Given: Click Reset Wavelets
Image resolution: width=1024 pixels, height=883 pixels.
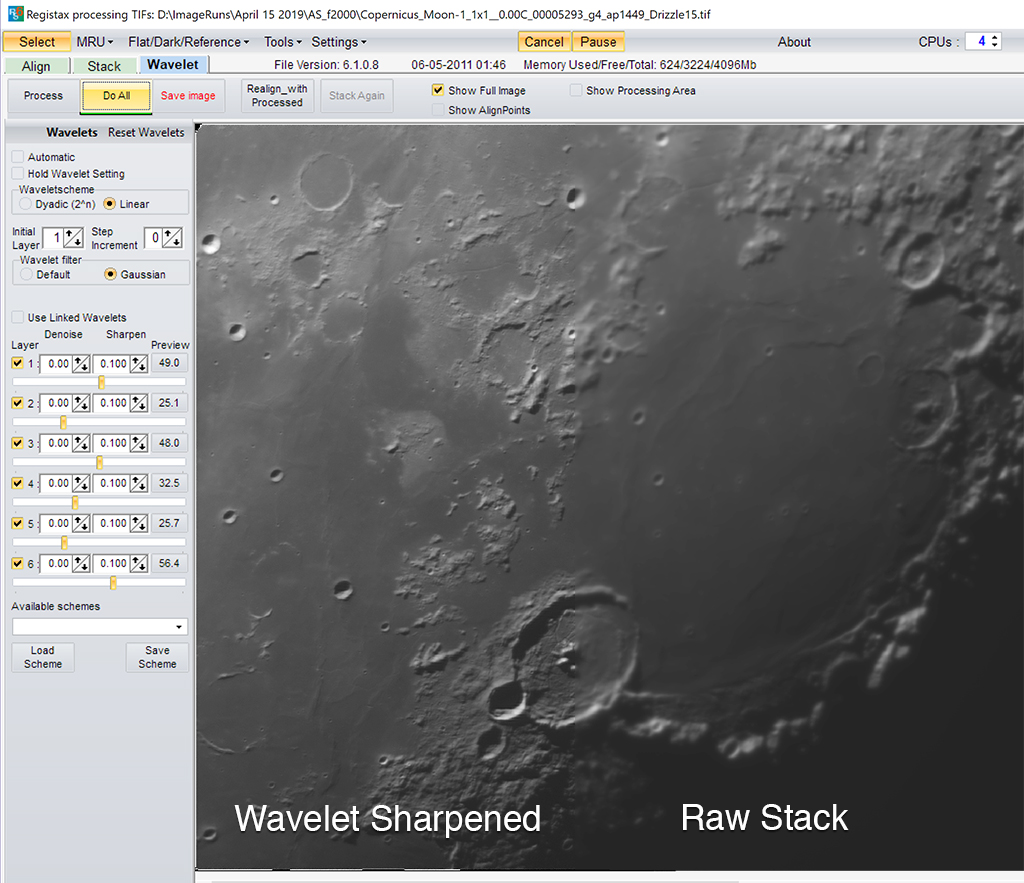Looking at the screenshot, I should click(x=145, y=132).
